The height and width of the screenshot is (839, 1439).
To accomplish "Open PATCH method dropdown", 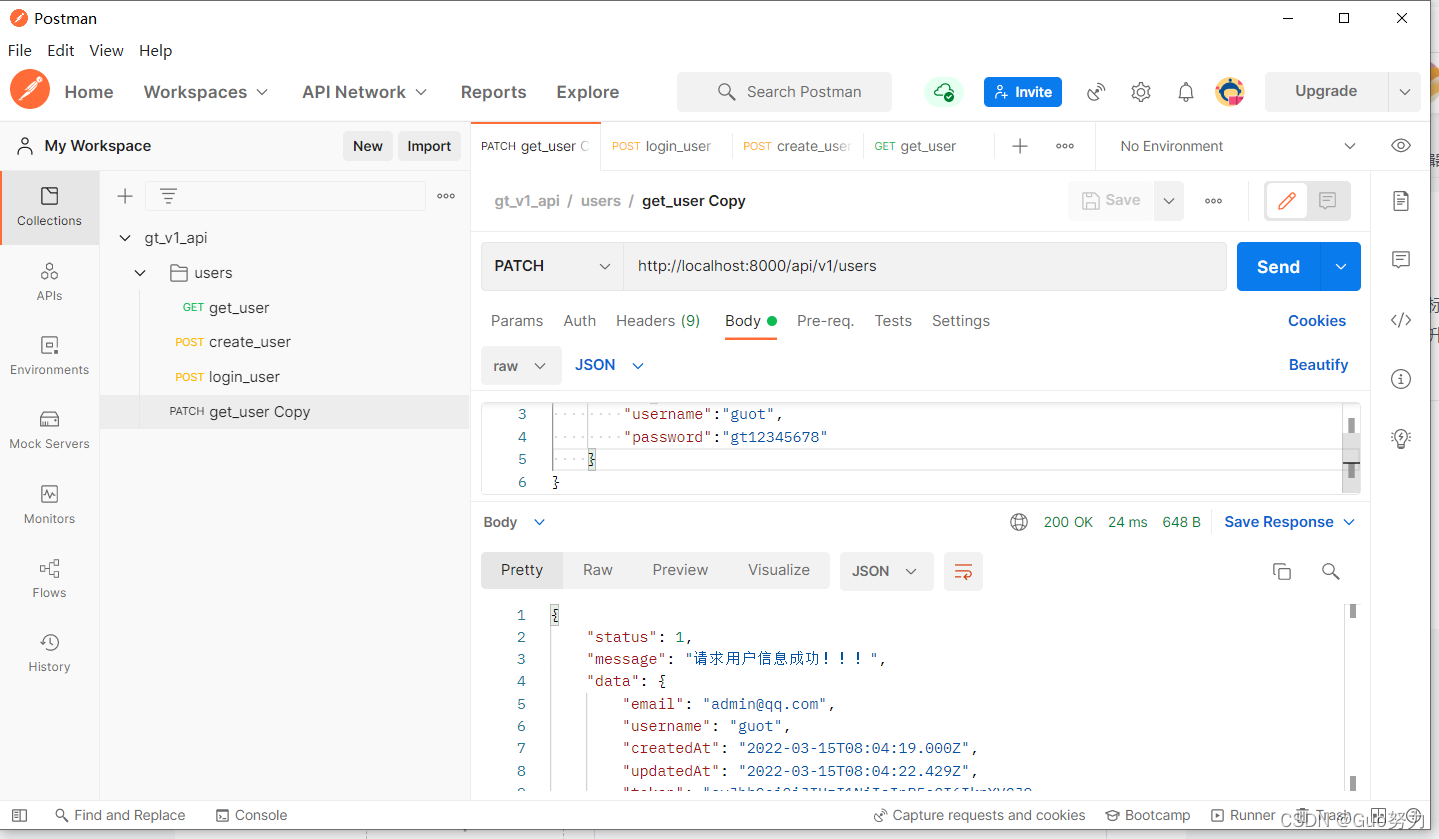I will point(552,266).
